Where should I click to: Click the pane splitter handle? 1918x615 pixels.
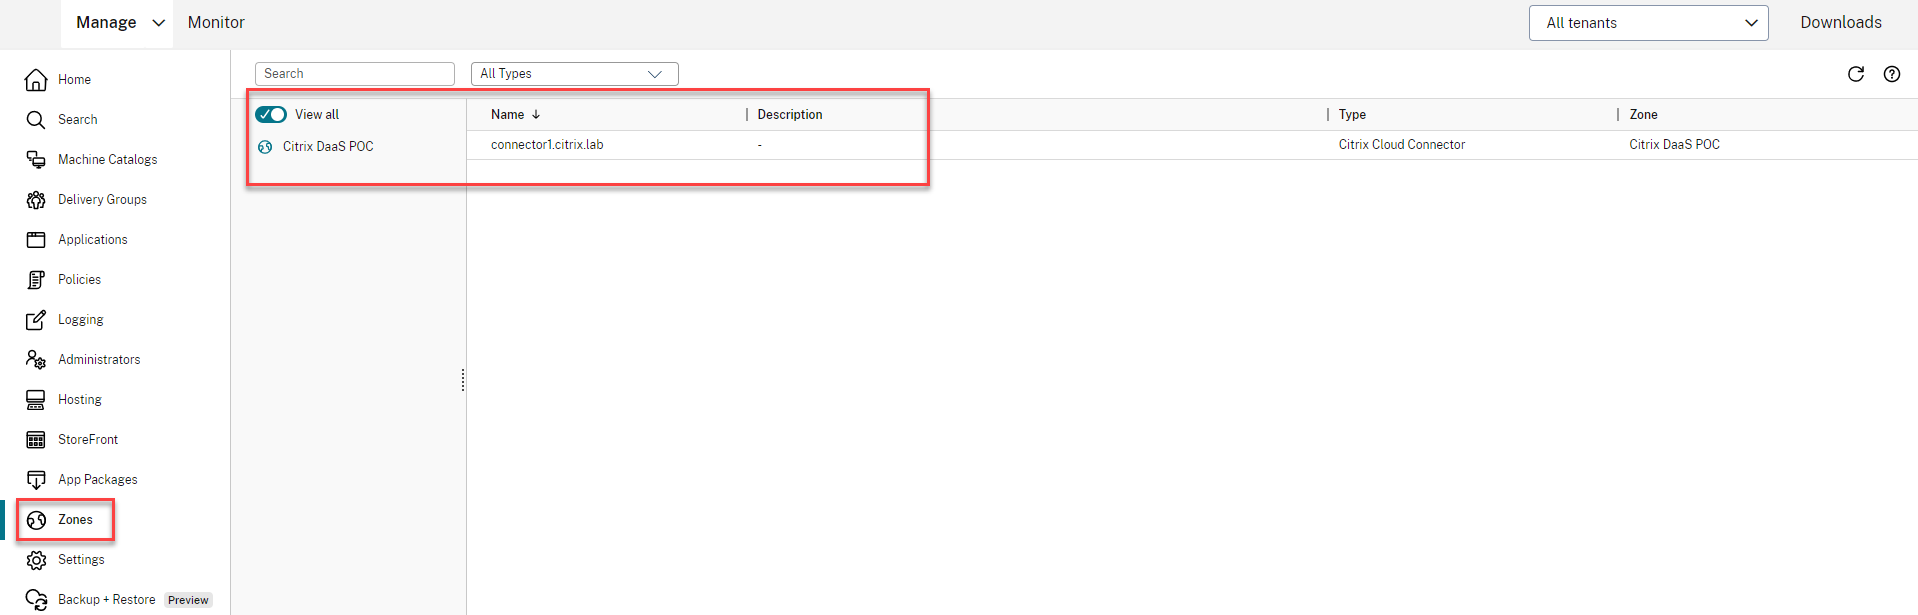(x=463, y=380)
